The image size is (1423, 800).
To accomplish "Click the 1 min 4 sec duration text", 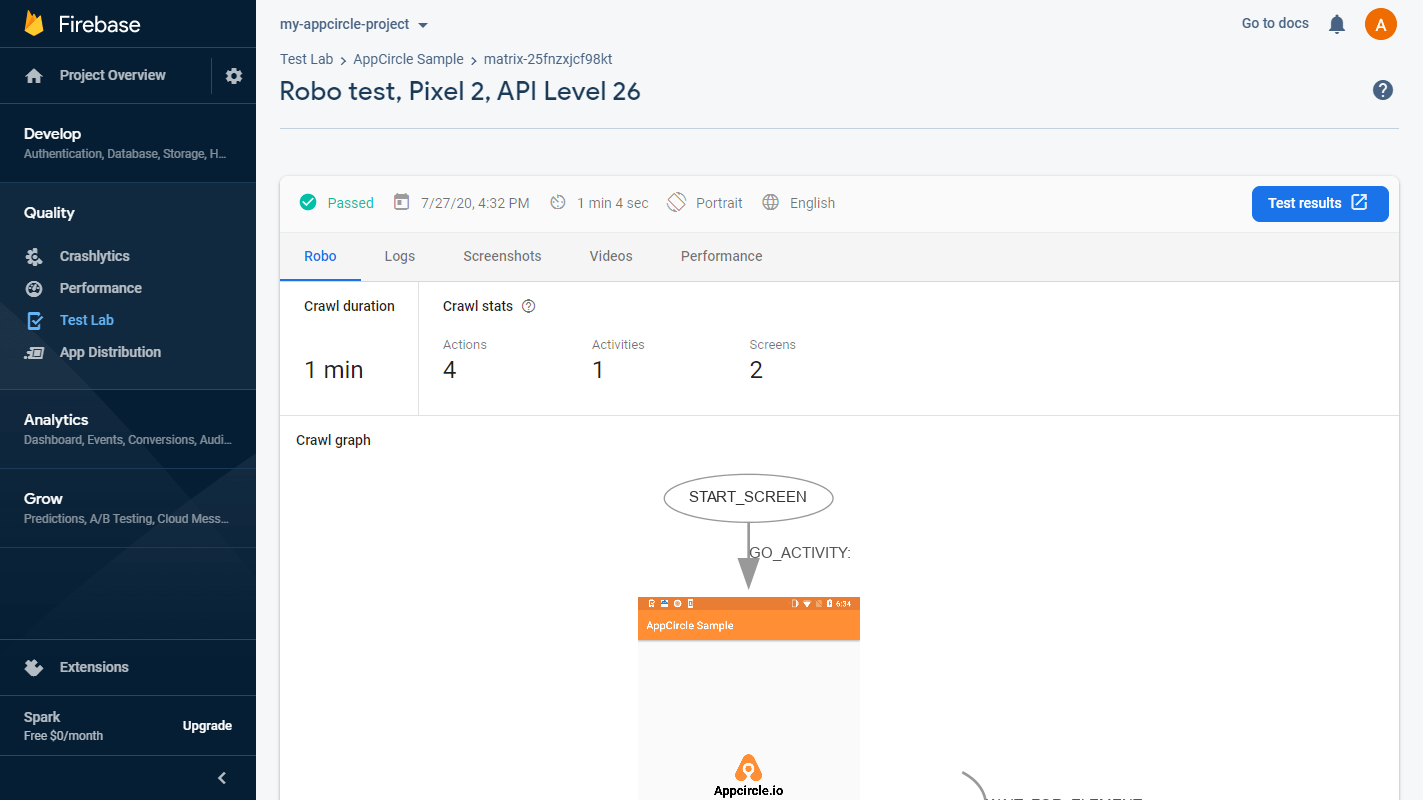I will pos(613,203).
